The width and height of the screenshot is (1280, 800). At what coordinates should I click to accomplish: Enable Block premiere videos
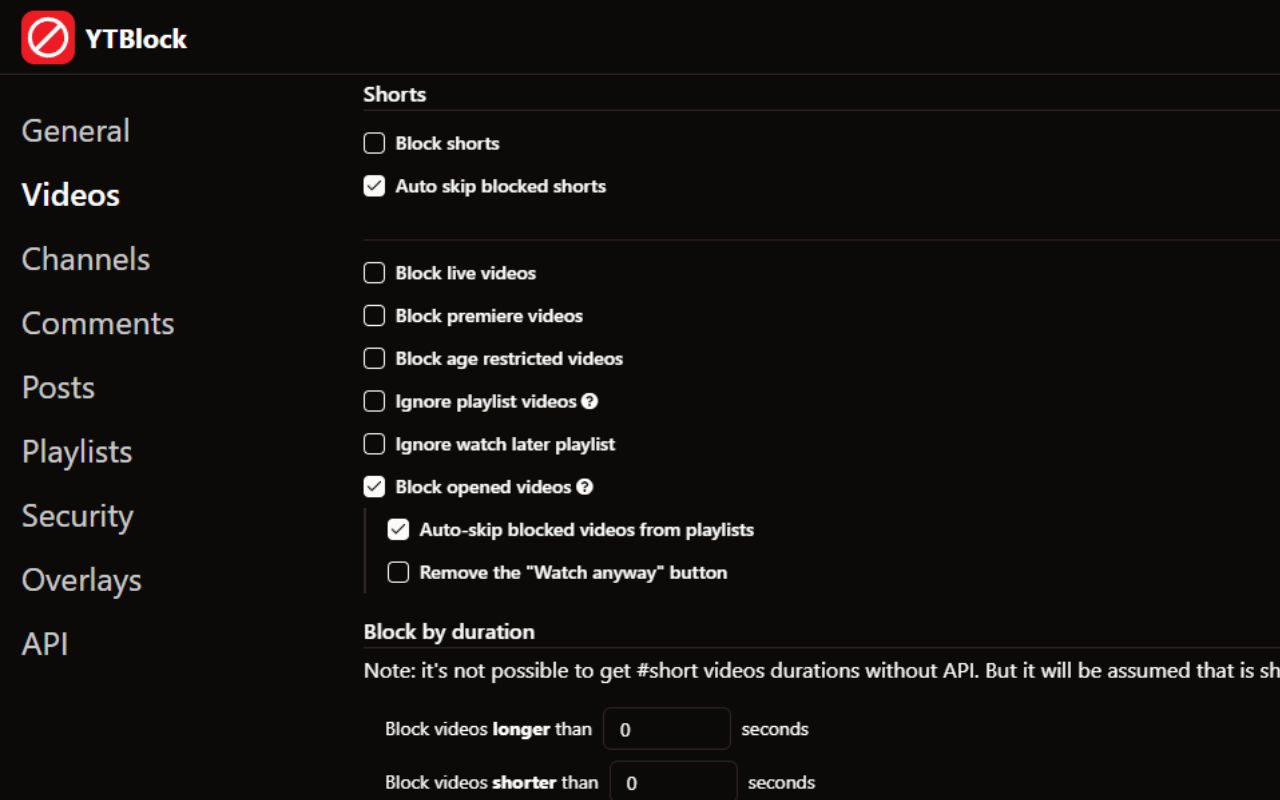[373, 315]
